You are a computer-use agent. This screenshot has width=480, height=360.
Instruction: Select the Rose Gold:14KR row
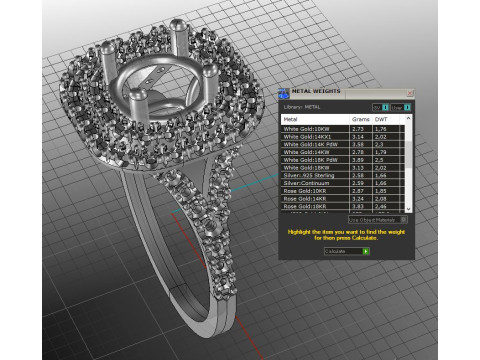343,199
